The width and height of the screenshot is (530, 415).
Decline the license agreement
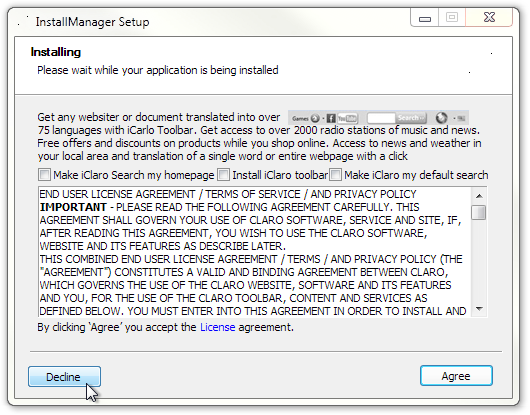64,376
